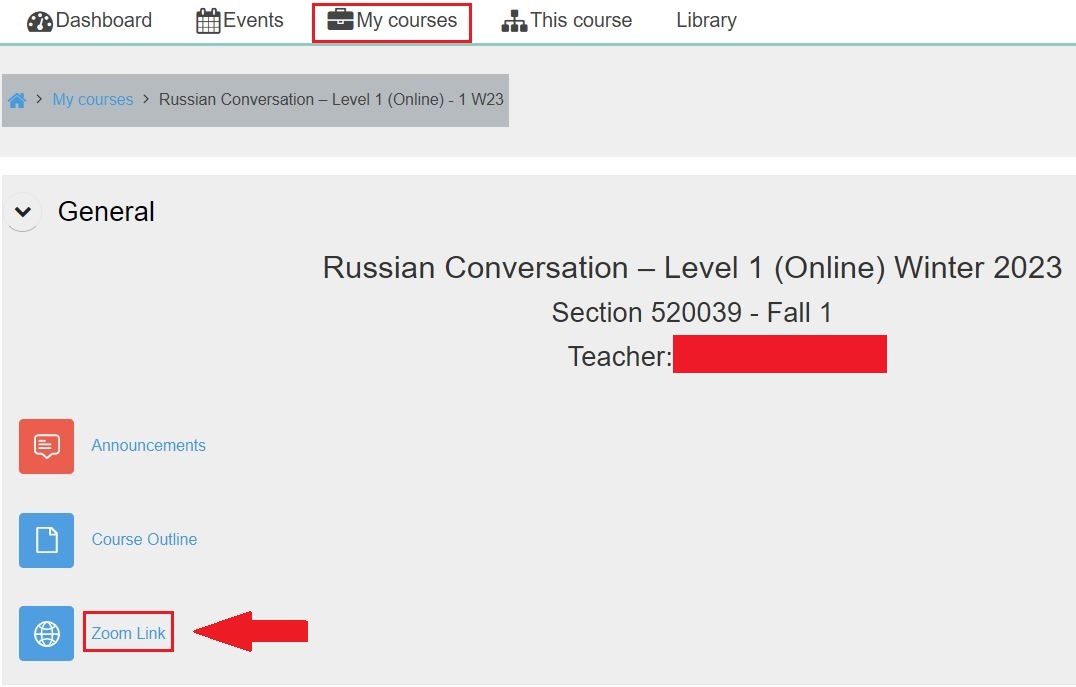
Task: Click the home icon in the breadcrumb
Action: pos(17,99)
